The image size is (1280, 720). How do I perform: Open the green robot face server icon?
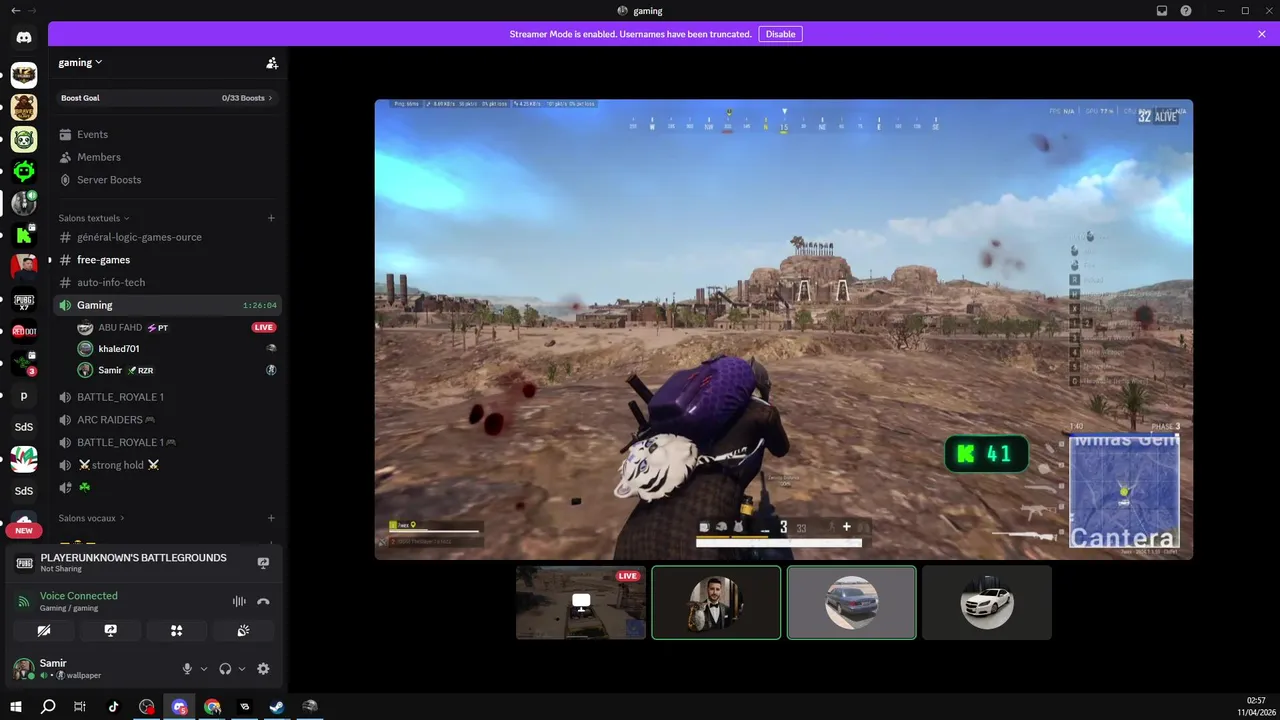24,171
